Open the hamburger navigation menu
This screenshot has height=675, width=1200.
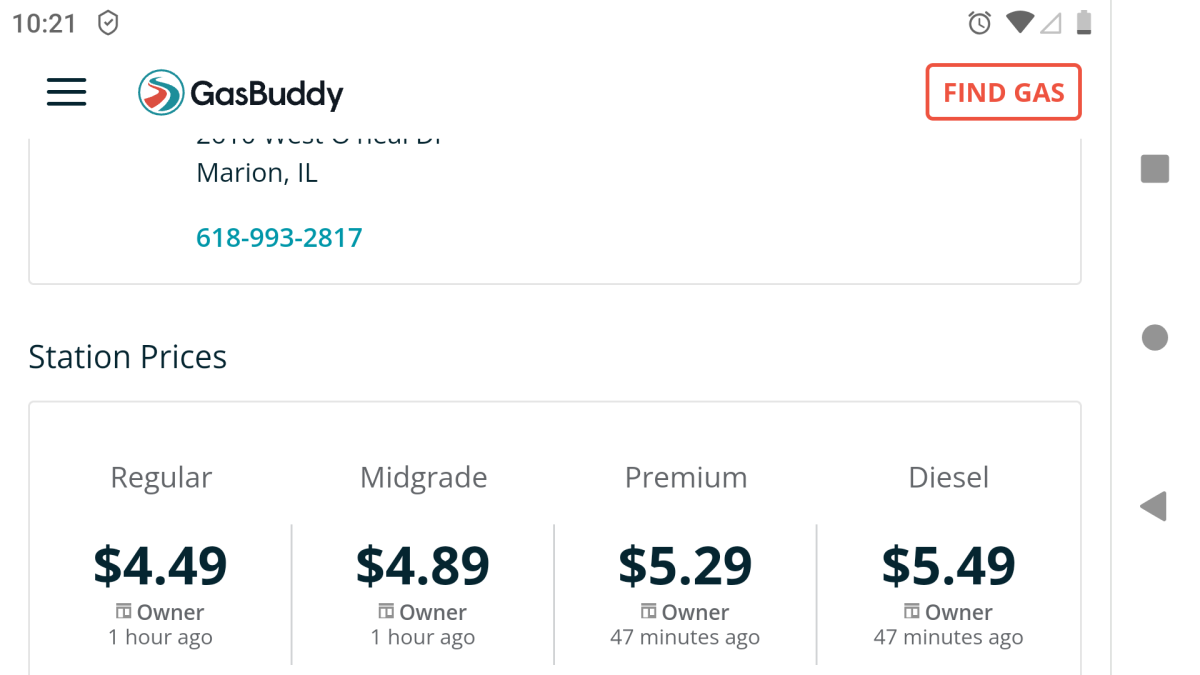point(67,92)
